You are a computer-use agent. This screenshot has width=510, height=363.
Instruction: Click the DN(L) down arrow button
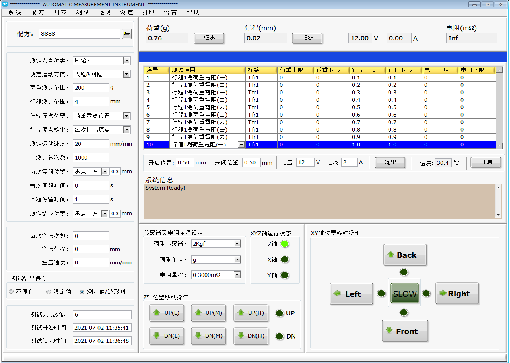click(x=166, y=336)
